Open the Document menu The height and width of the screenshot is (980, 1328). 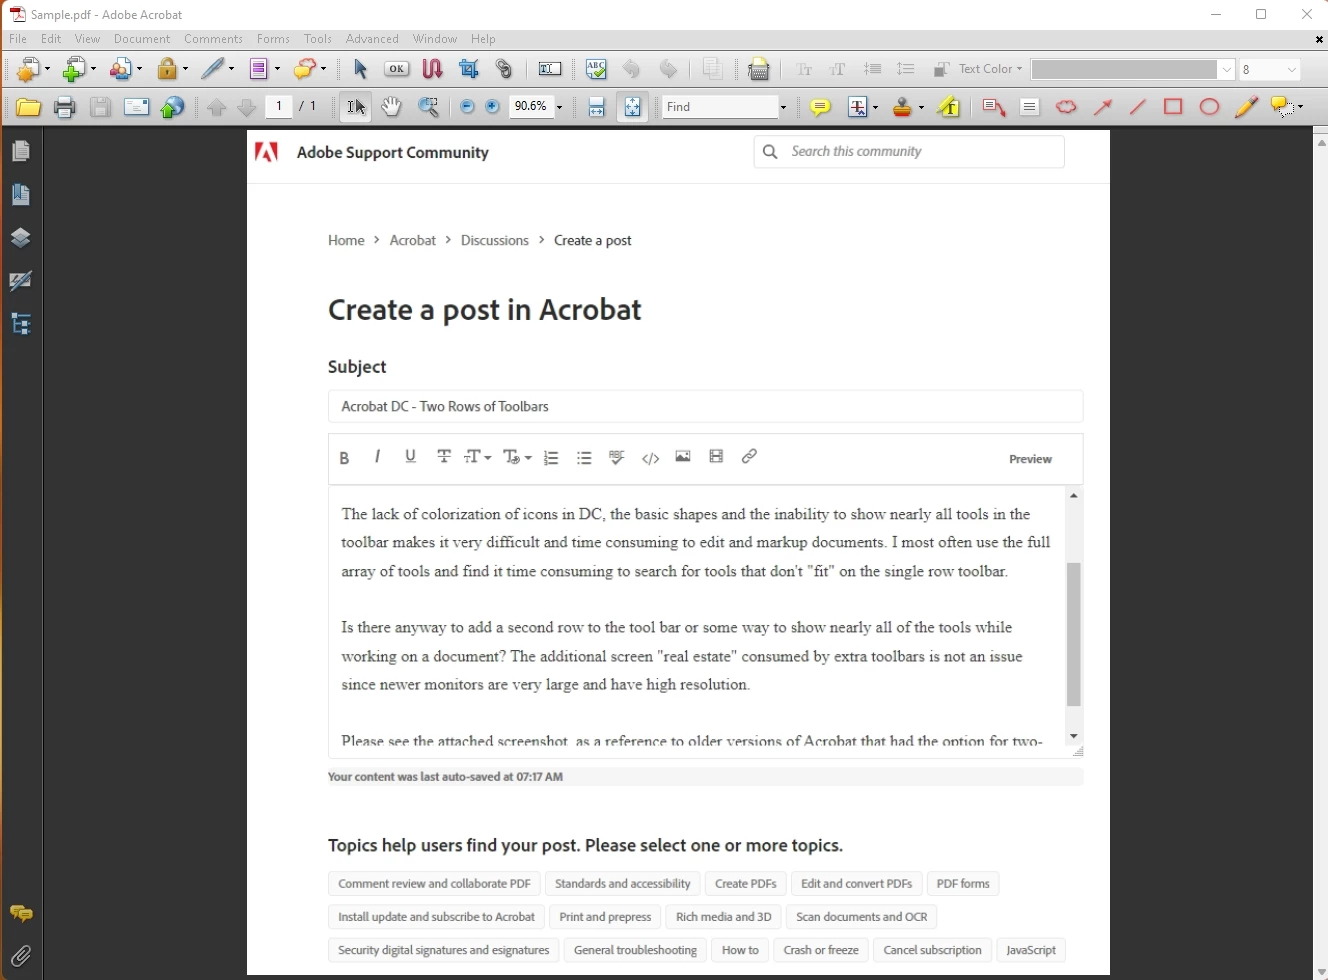142,39
